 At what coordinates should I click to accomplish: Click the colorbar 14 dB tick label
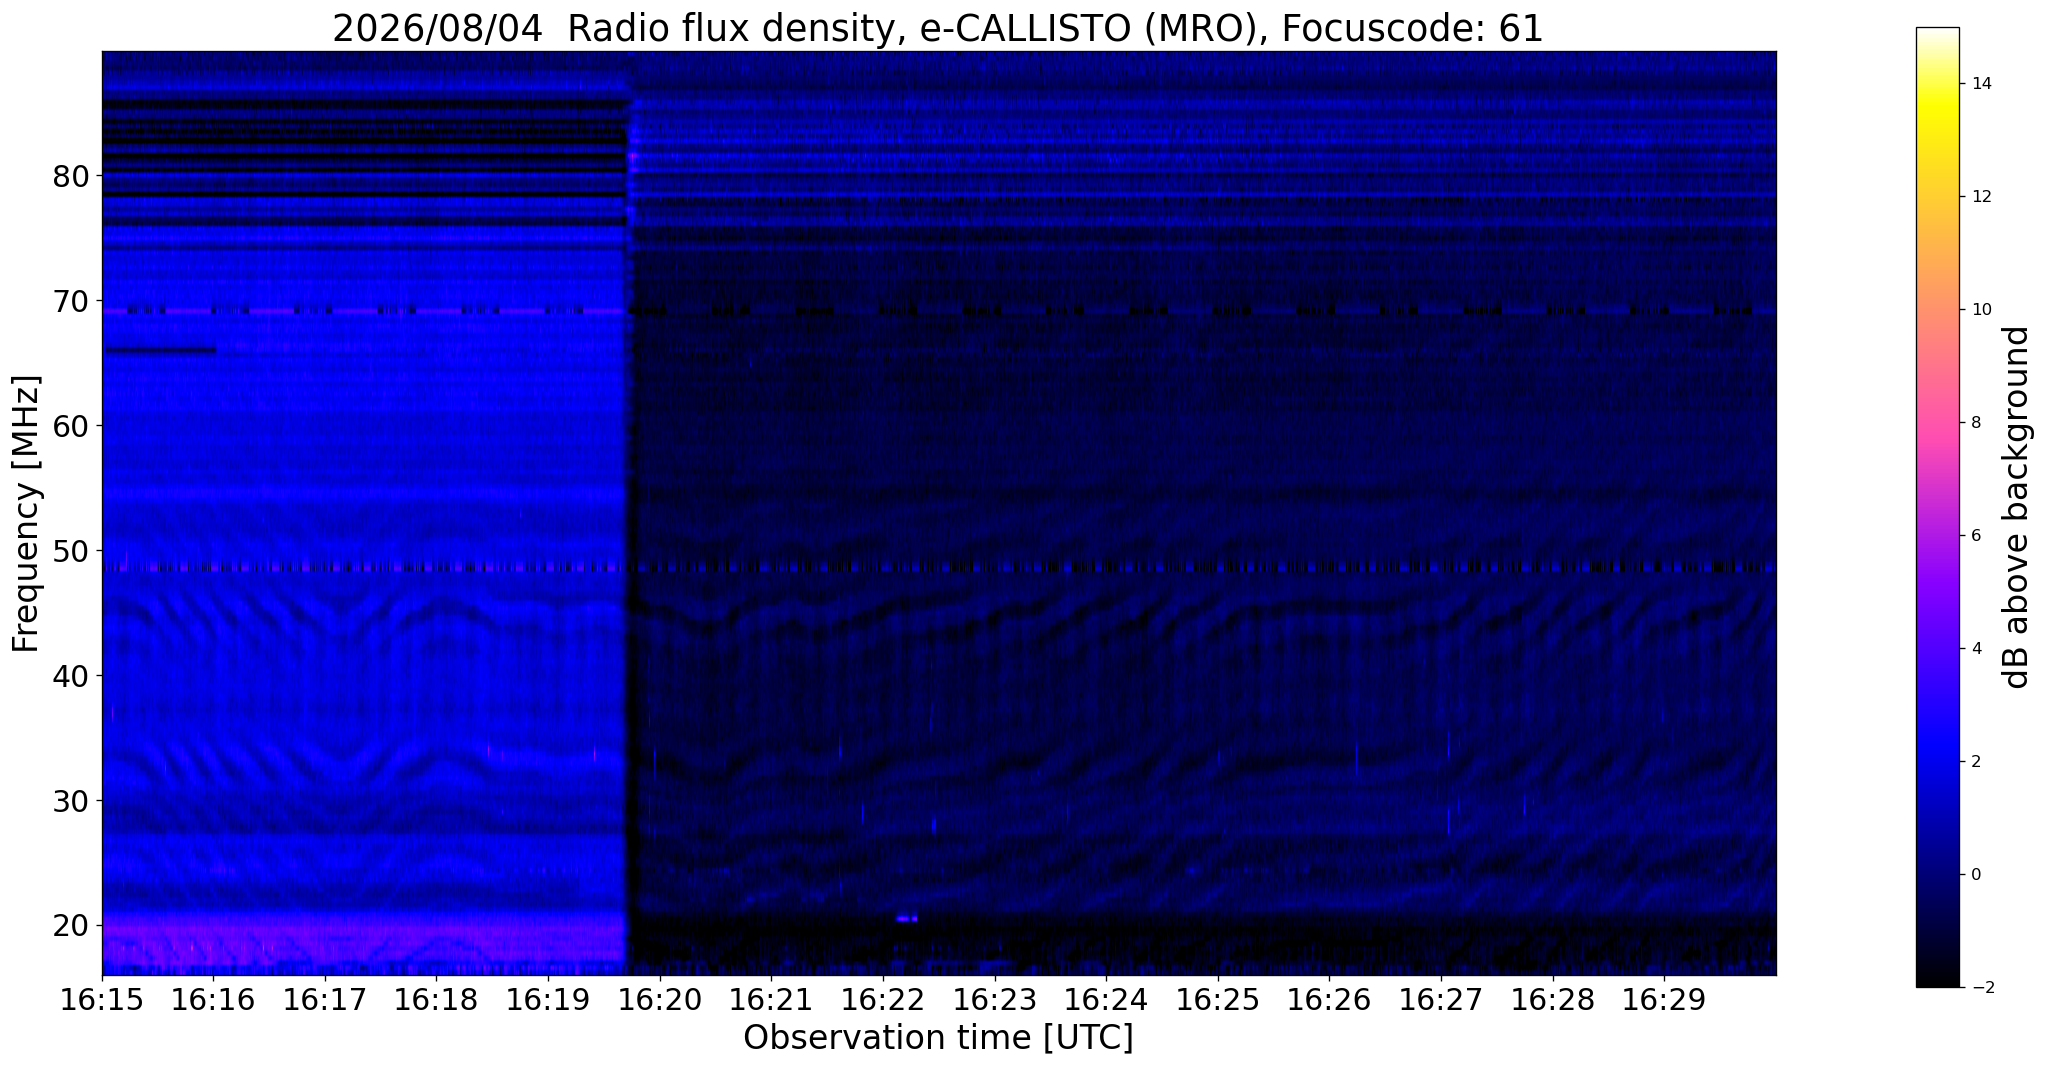[x=1980, y=84]
